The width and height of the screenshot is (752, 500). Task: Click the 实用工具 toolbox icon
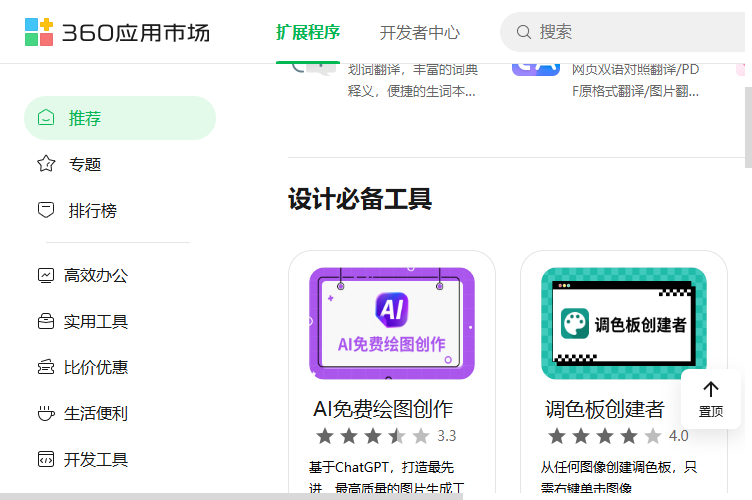click(x=46, y=321)
